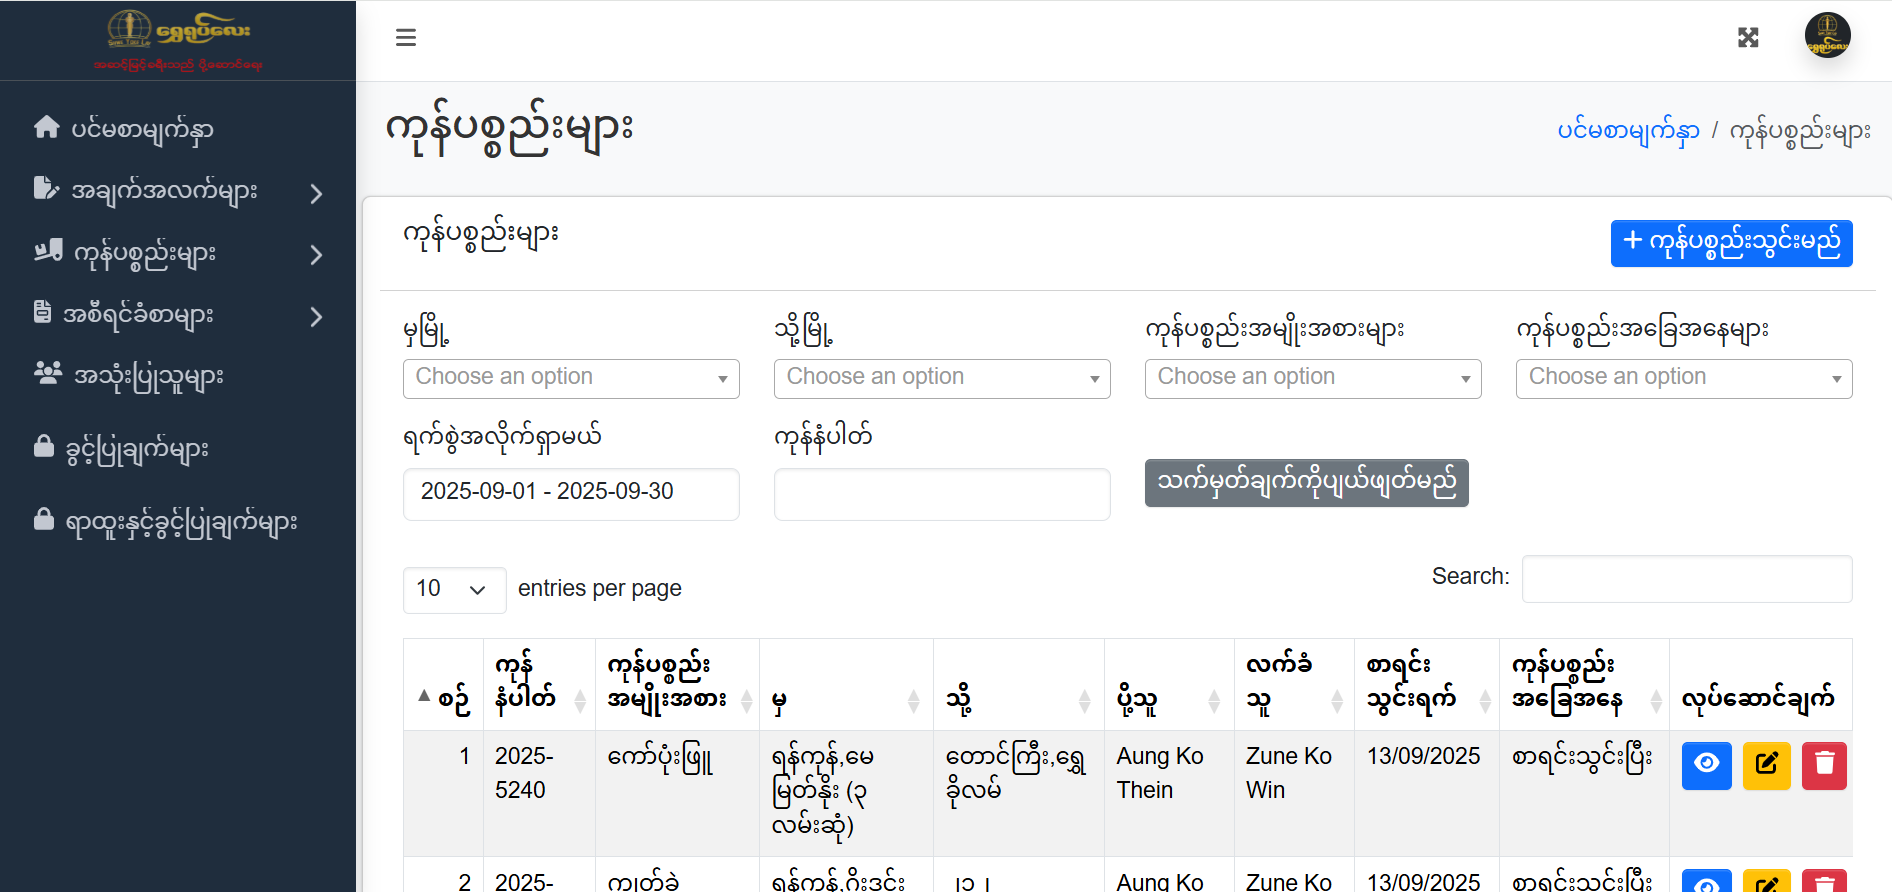
Task: Click the fullscreen expand icon in header
Action: (1747, 38)
